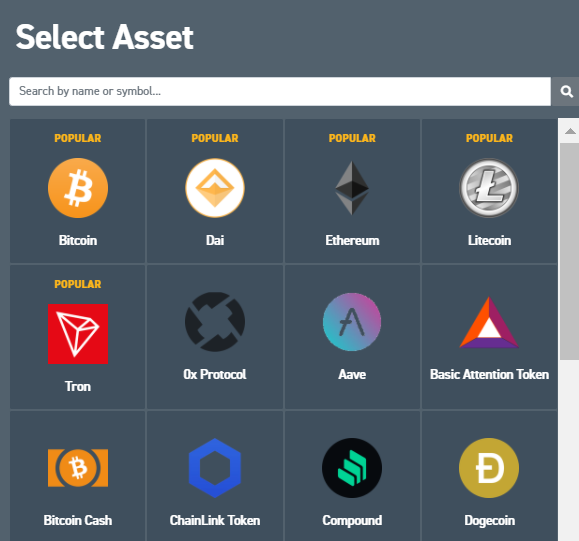Pick the ChainLink Token hexagon icon
The height and width of the screenshot is (541, 579).
click(215, 468)
